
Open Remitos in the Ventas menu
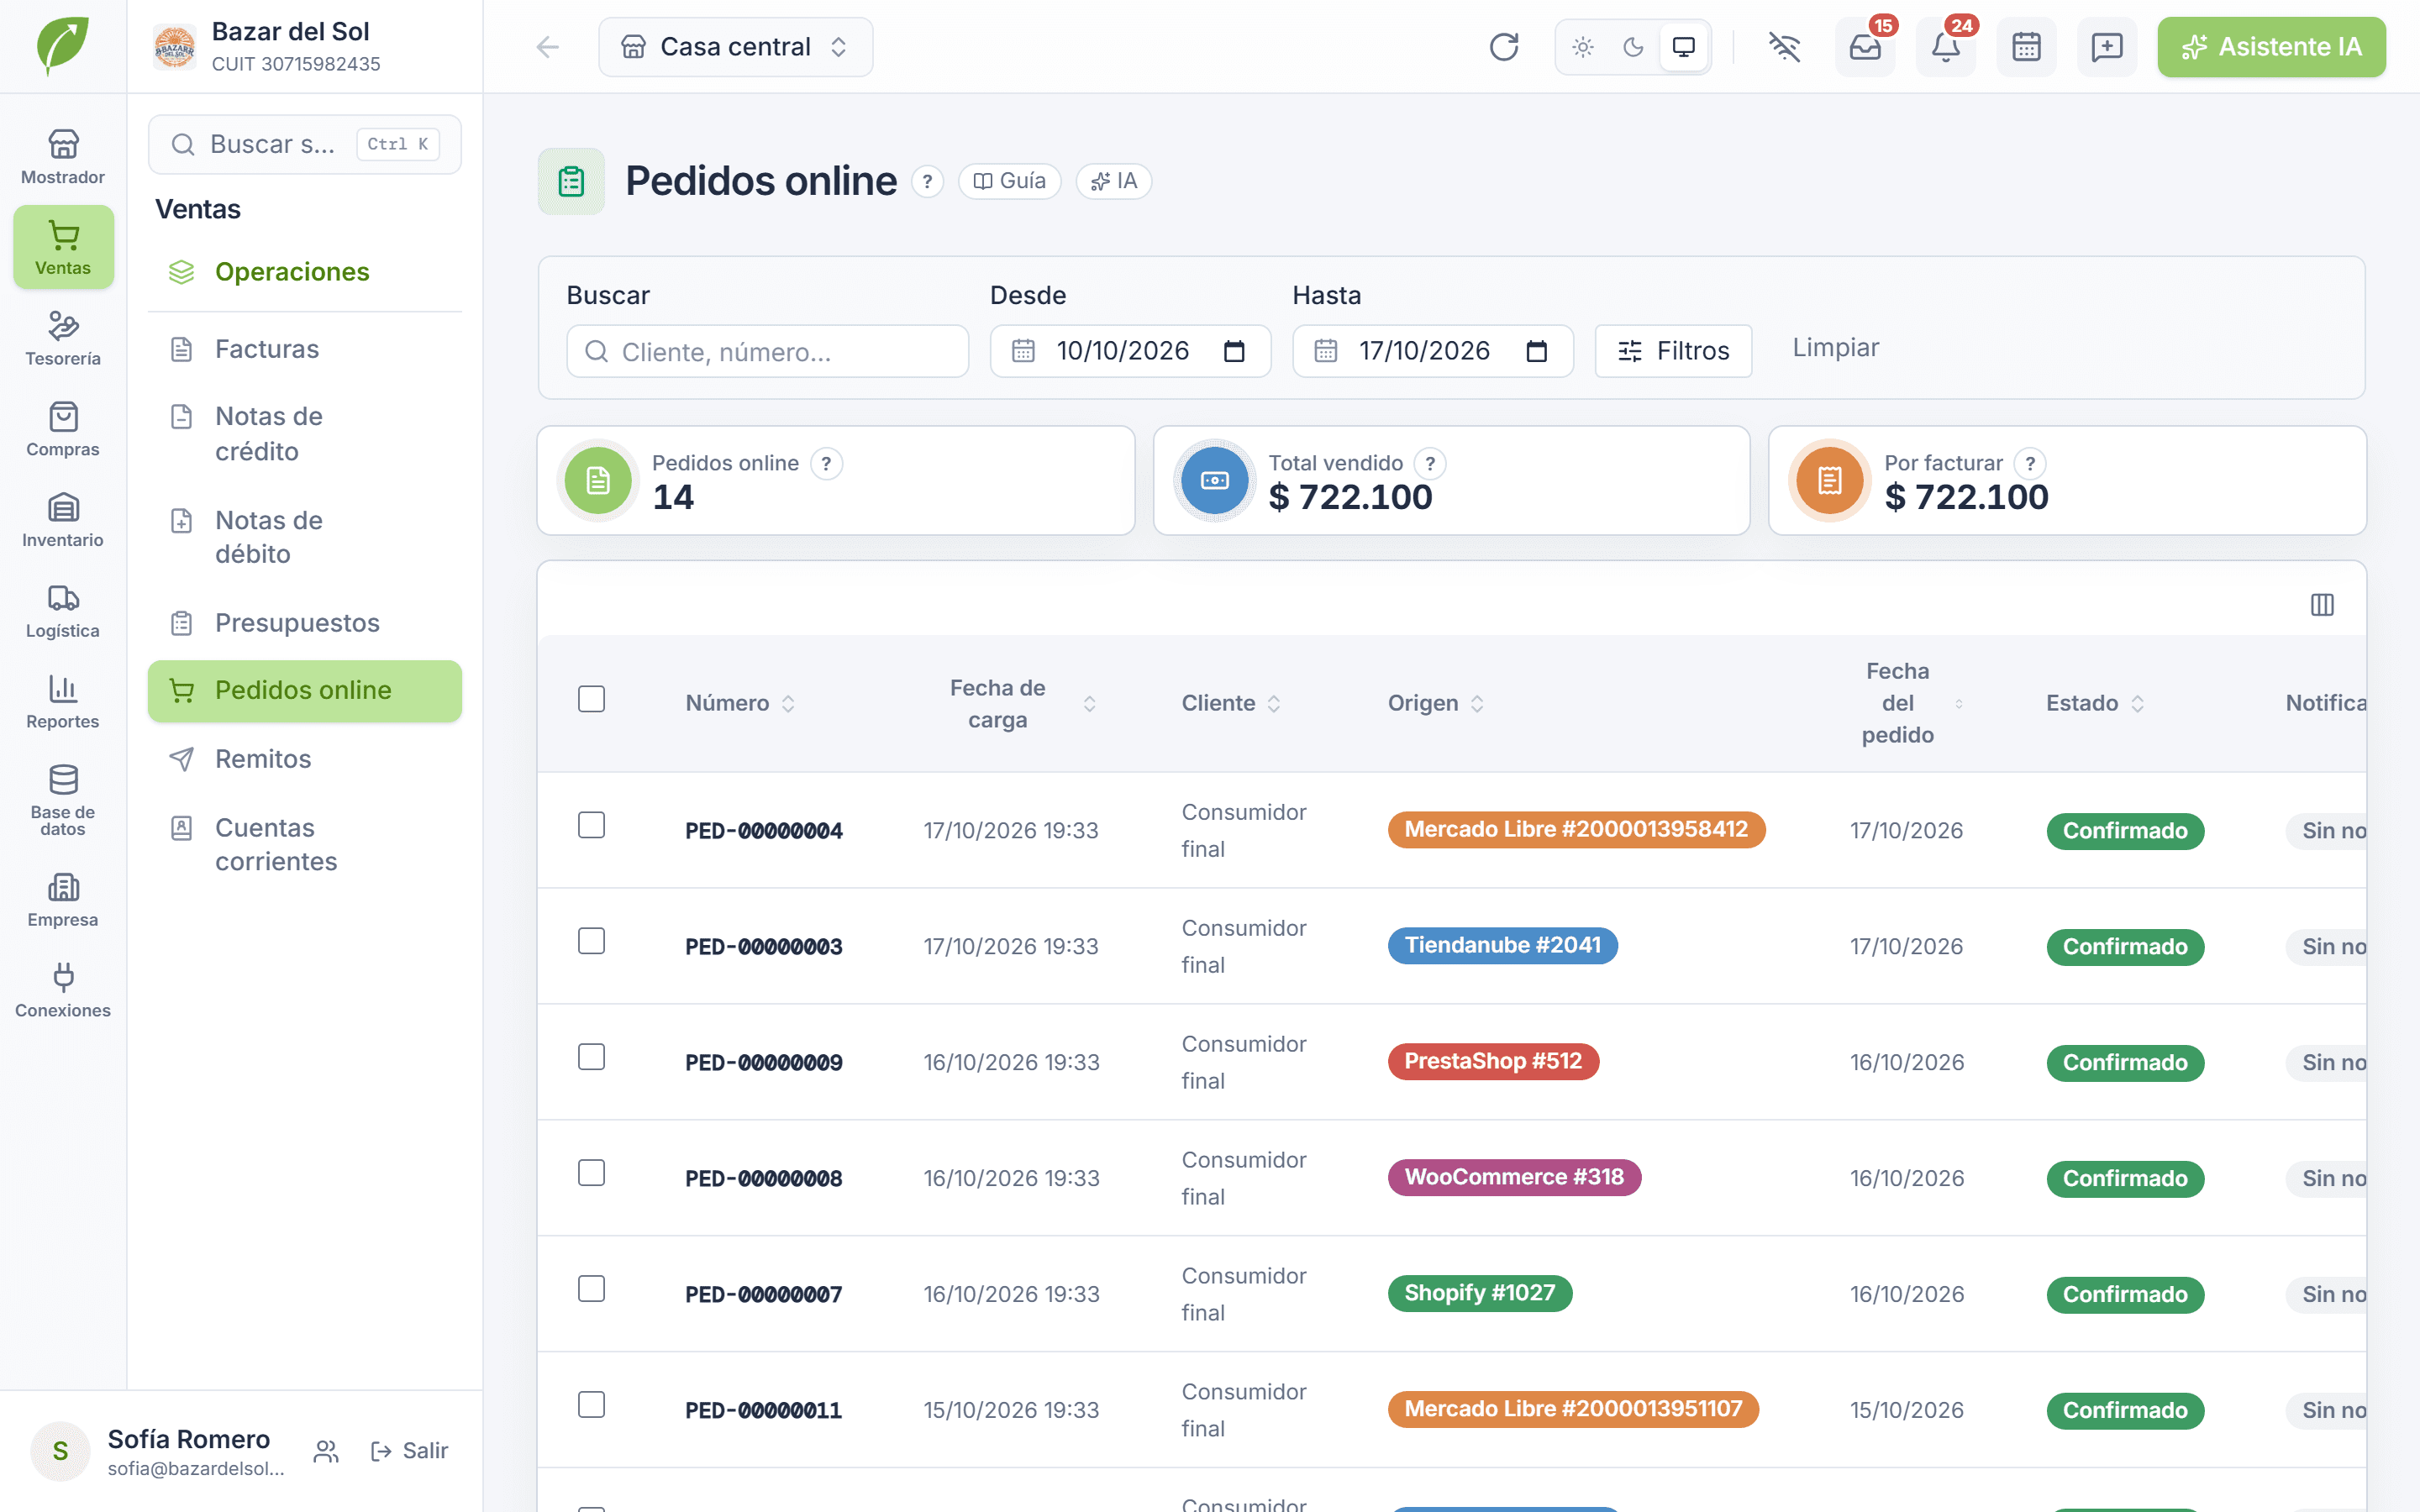(304, 759)
